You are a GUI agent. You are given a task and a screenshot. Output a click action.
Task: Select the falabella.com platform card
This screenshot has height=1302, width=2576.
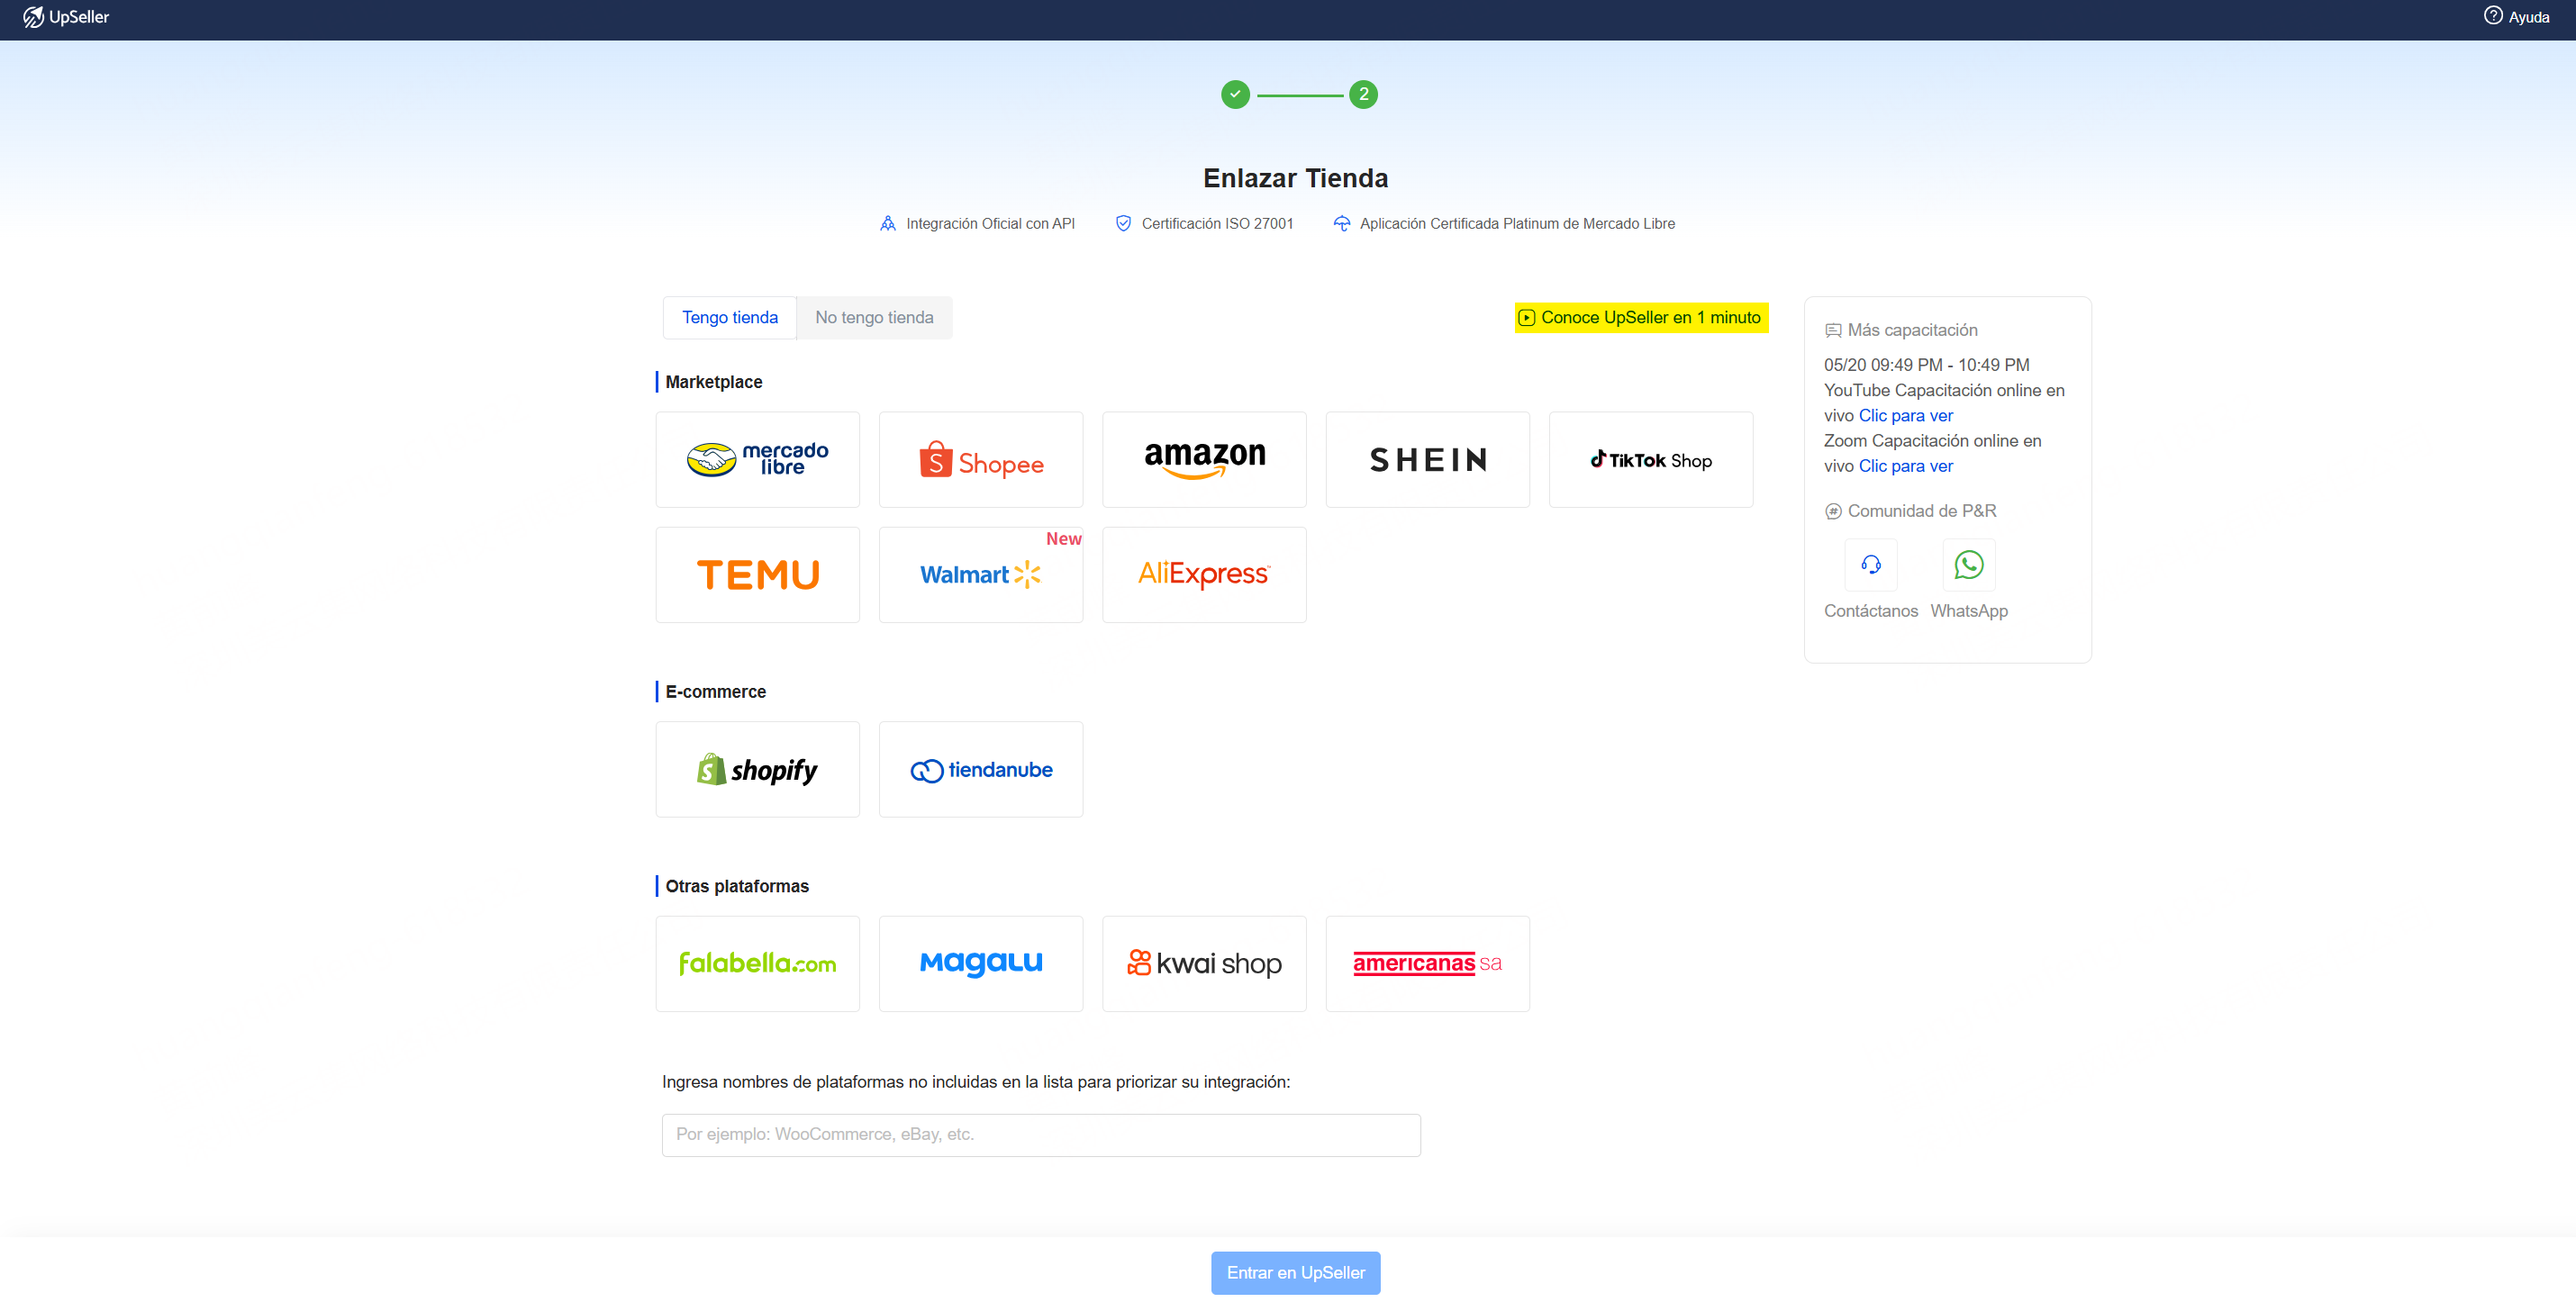point(757,964)
